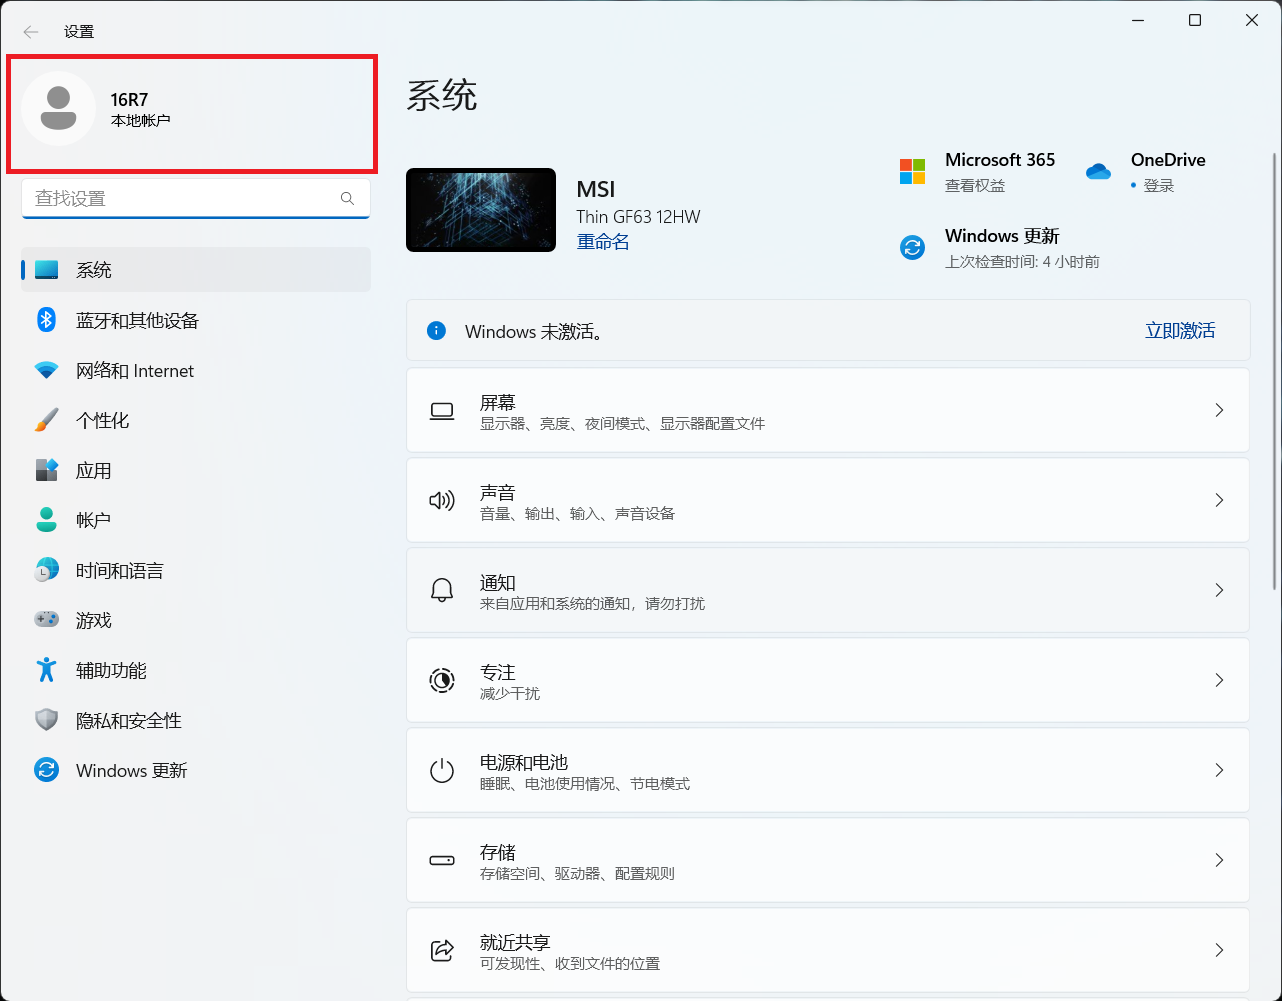Click the personalization paintbrush icon
Screen dimensions: 1282x1001
point(46,420)
